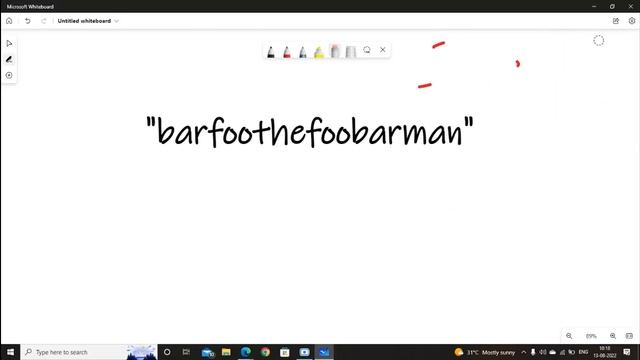Open Google Chrome from the taskbar
Screen dimensions: 640x360
point(265,352)
